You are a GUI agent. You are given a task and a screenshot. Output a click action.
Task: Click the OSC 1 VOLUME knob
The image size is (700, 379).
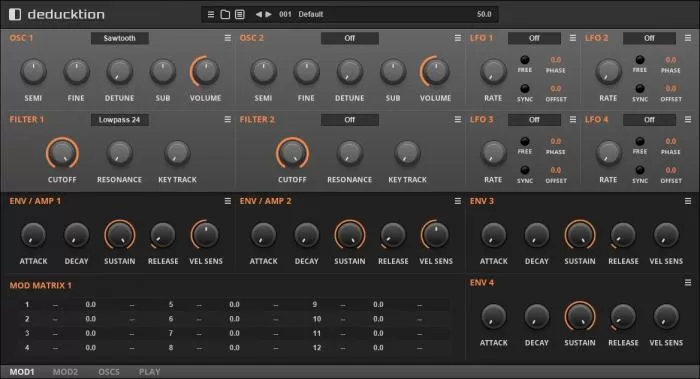pyautogui.click(x=205, y=71)
